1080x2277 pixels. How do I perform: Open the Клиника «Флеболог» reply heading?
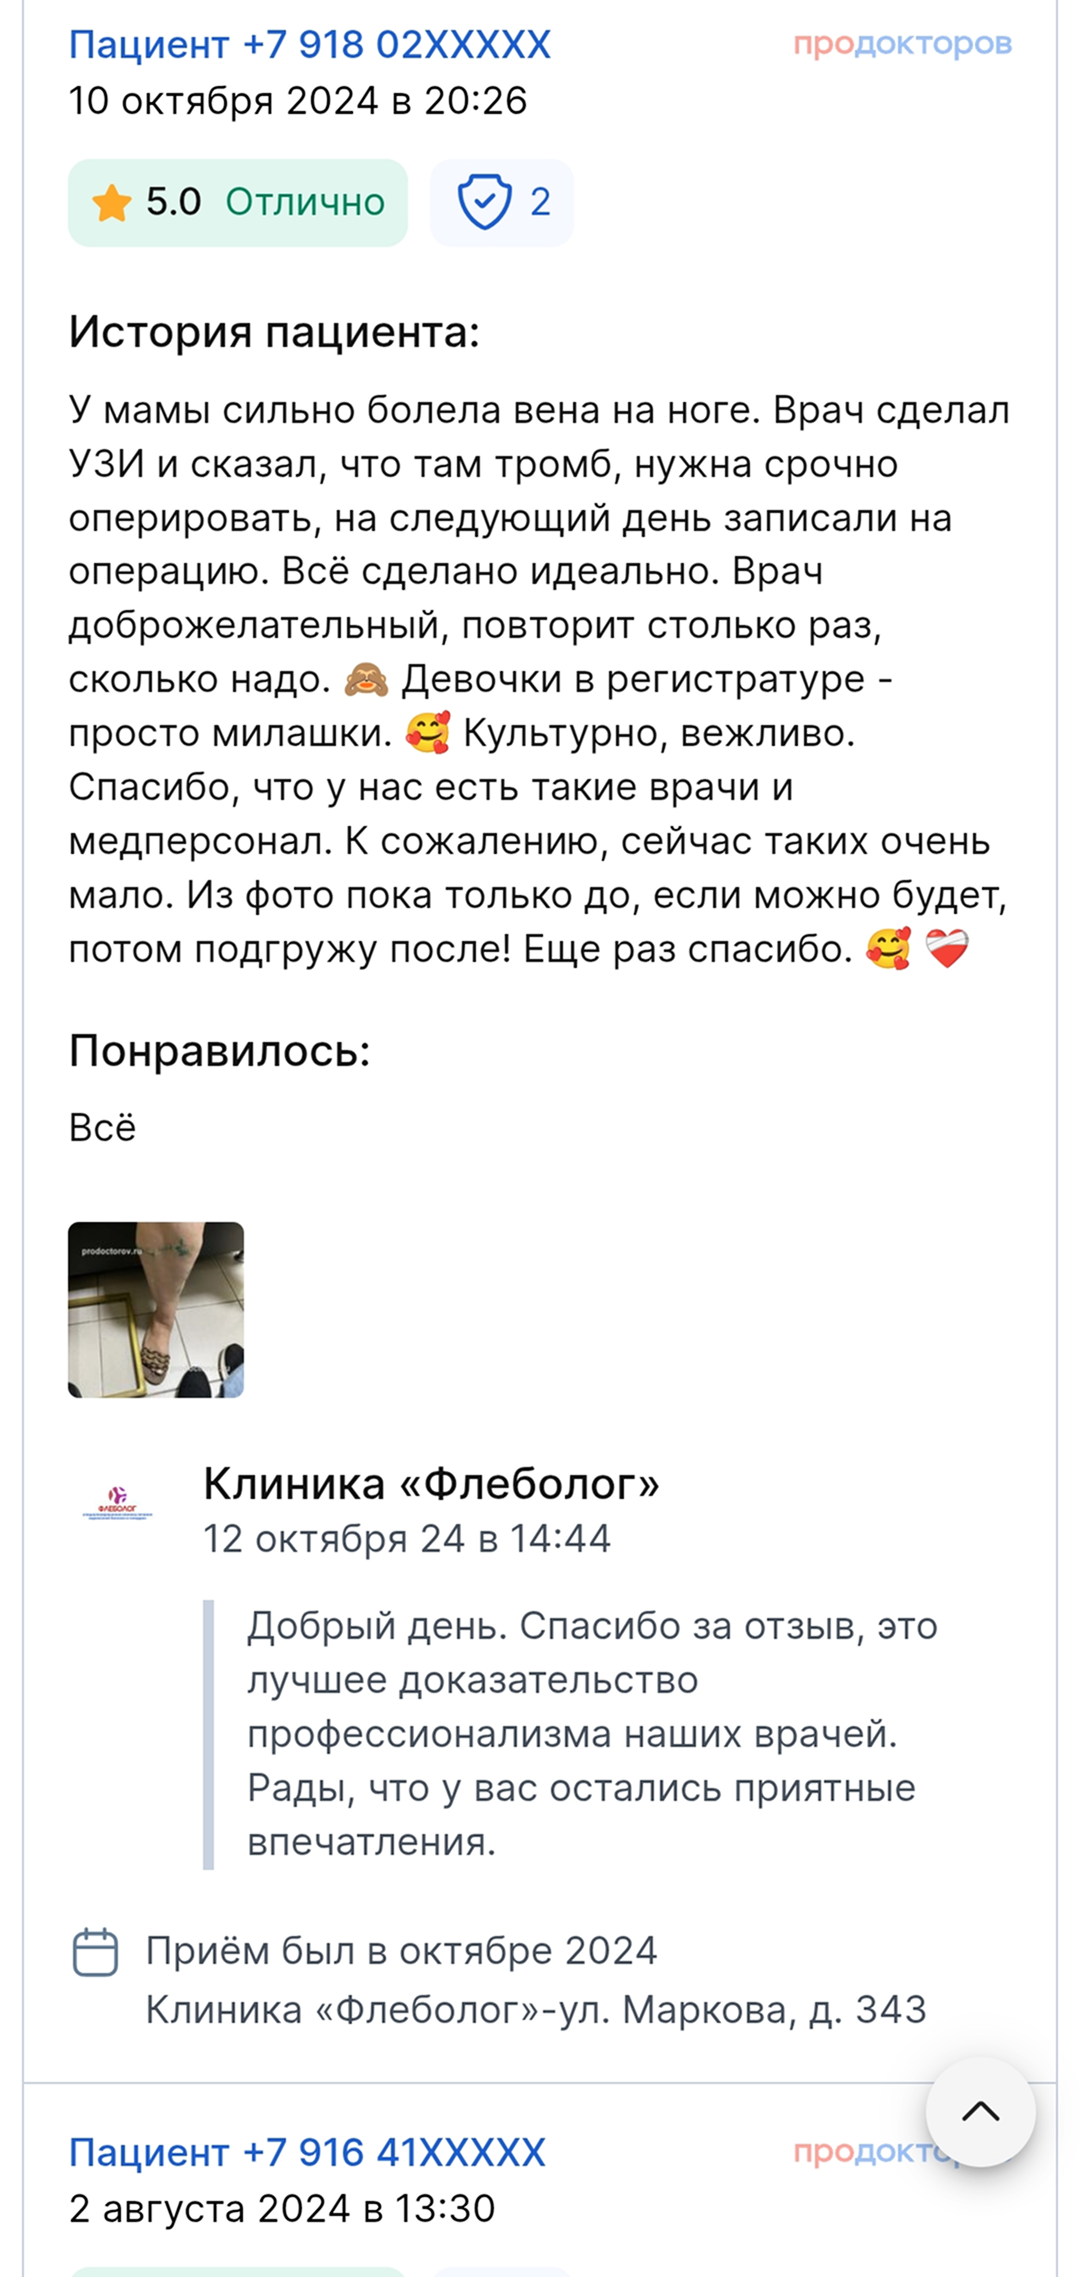click(x=431, y=1484)
